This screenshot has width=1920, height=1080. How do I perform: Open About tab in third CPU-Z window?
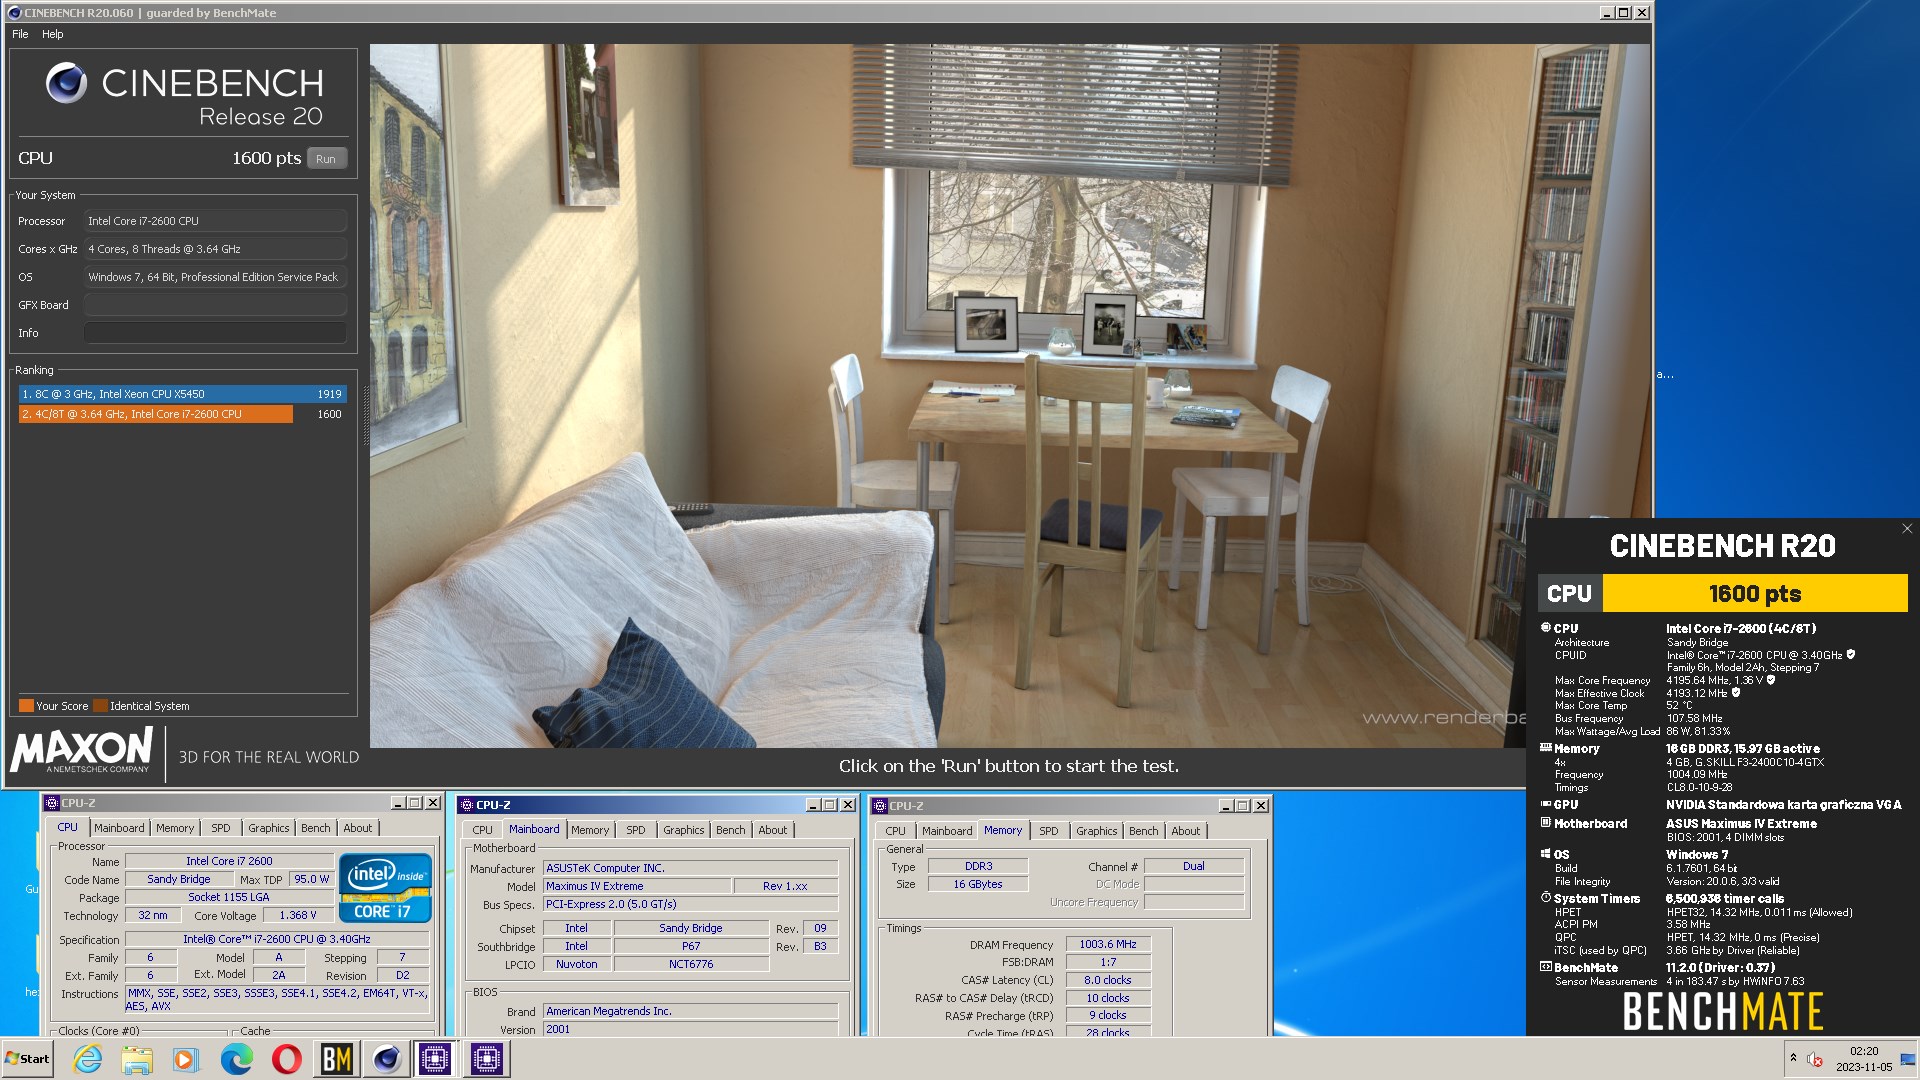click(1185, 831)
